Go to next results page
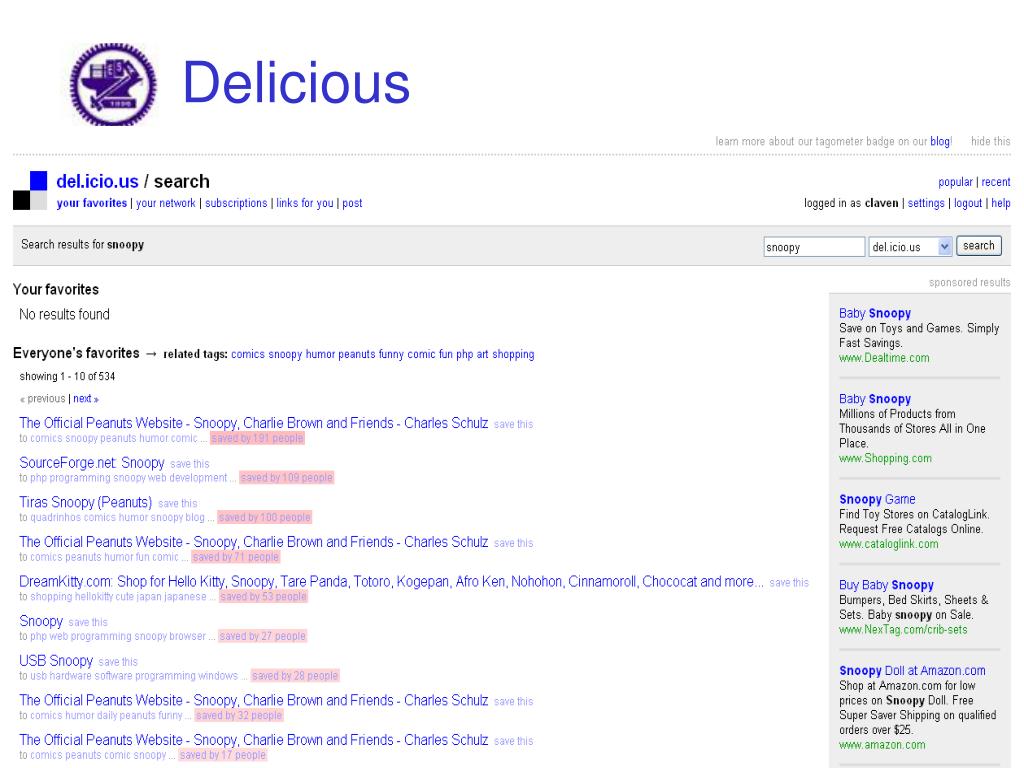1024x768 pixels. click(x=86, y=398)
